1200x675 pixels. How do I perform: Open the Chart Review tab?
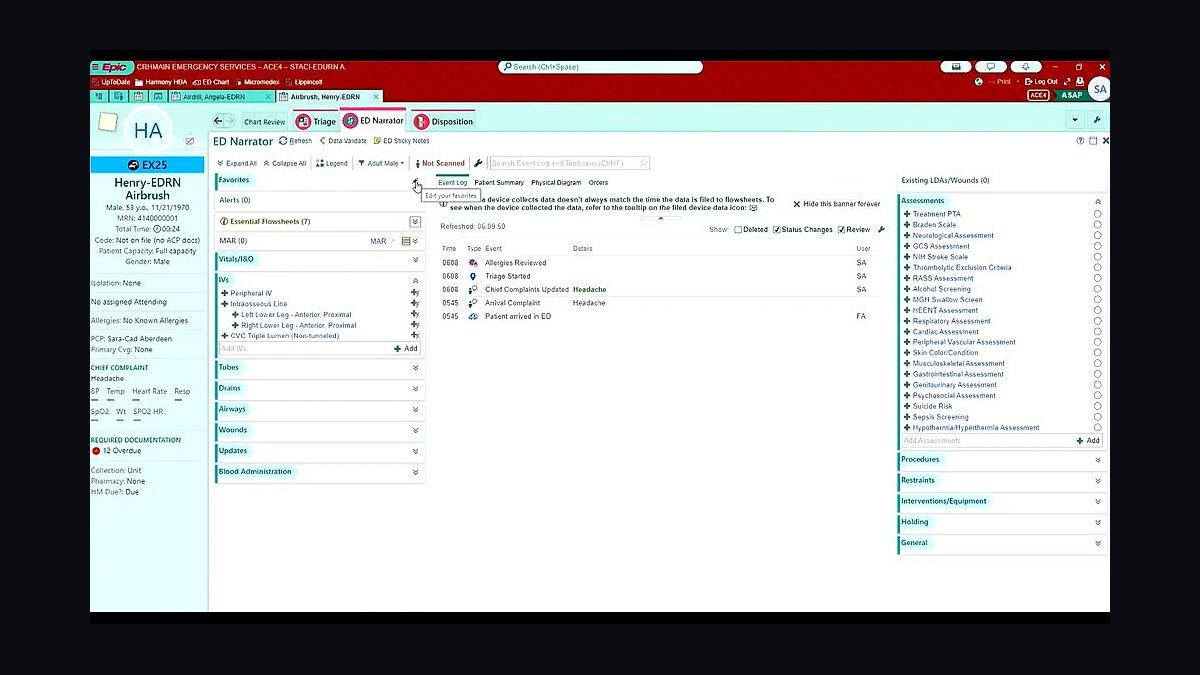tap(265, 122)
